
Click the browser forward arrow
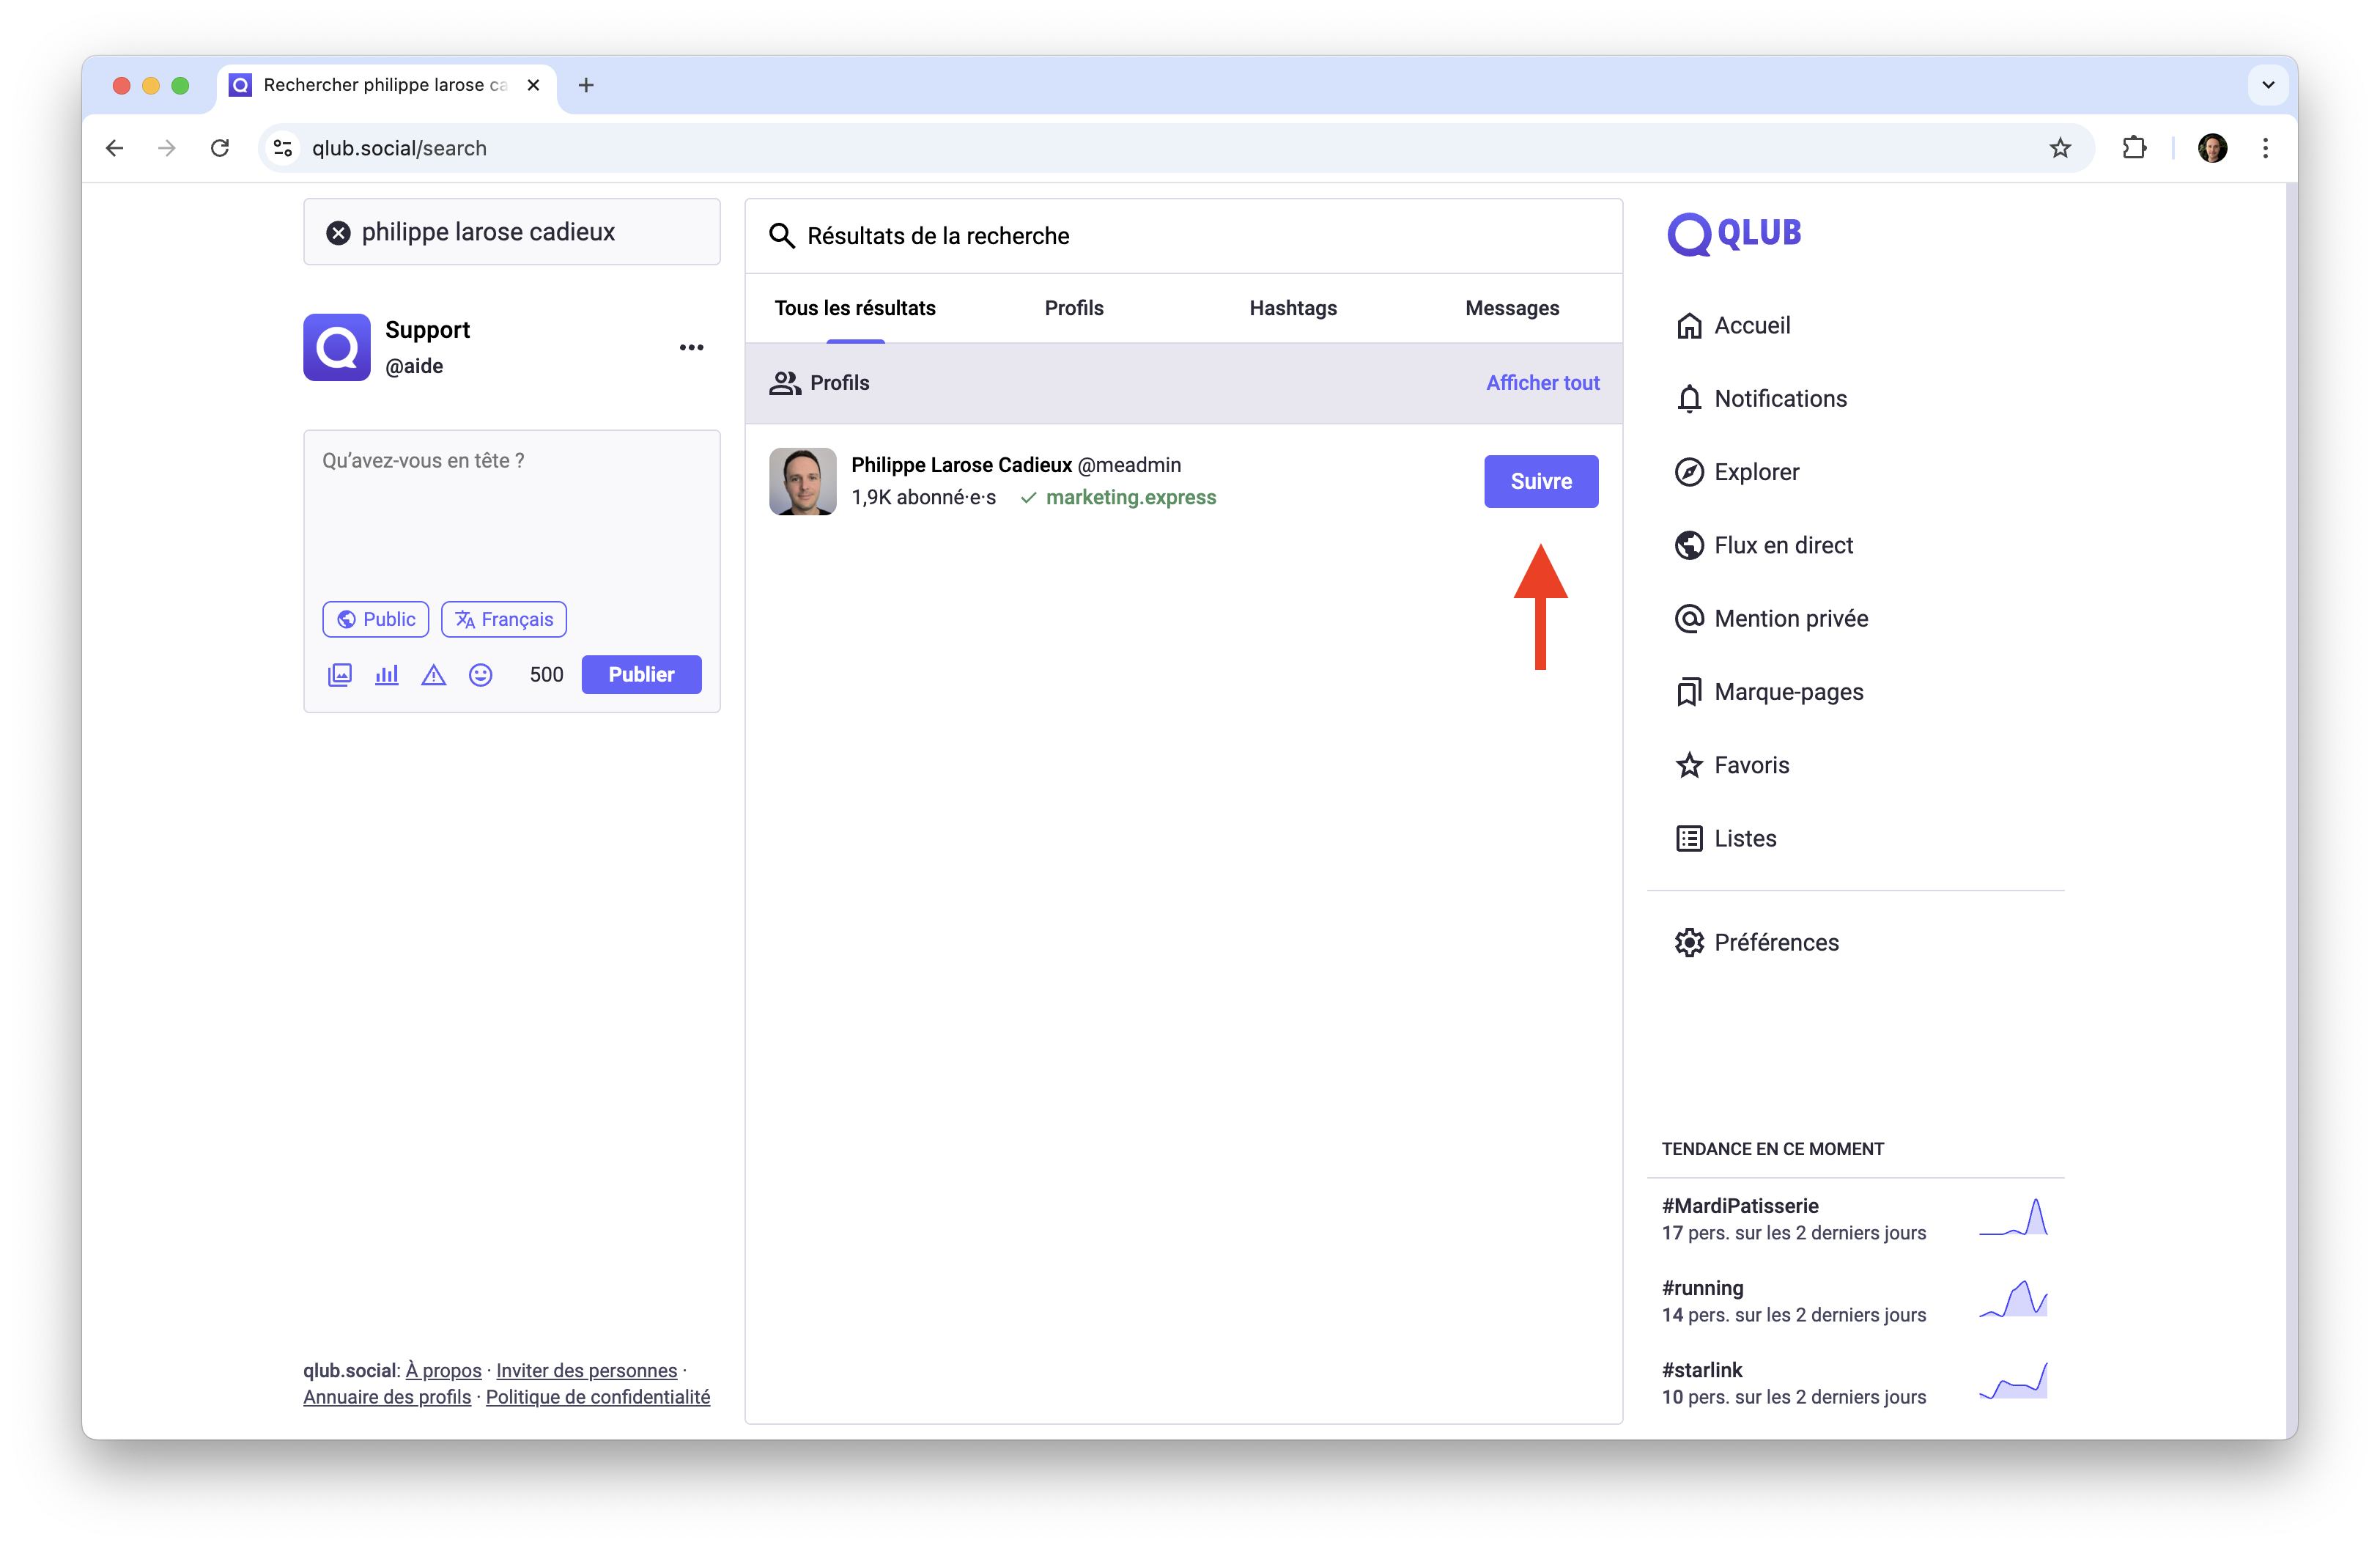[x=167, y=149]
